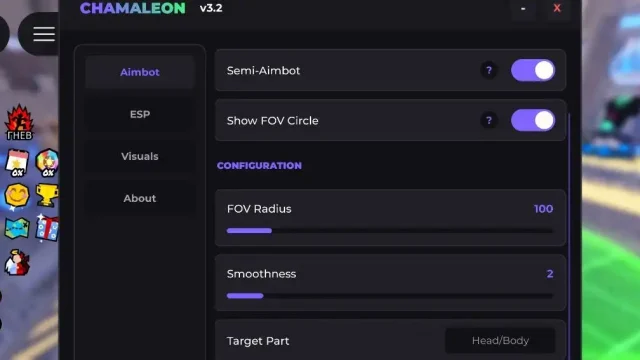Screen dimensions: 640x360
Task: Switch to the Visuals tab
Action: pyautogui.click(x=140, y=156)
